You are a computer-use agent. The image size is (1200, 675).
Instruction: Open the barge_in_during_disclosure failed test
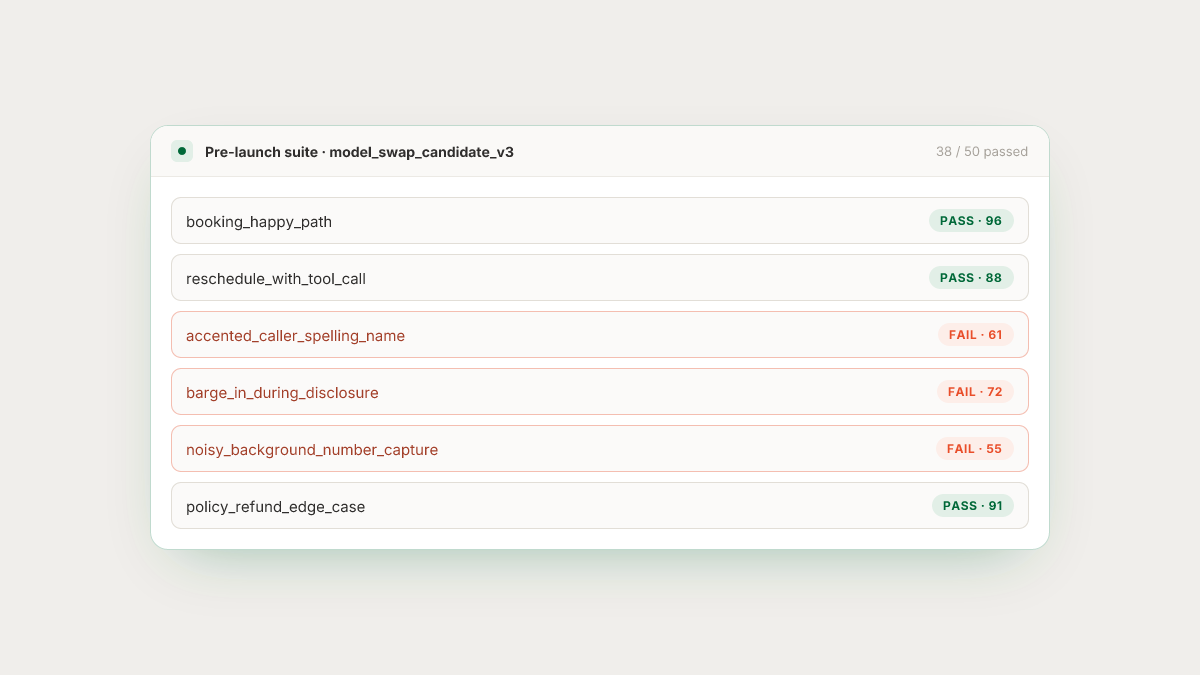point(600,392)
